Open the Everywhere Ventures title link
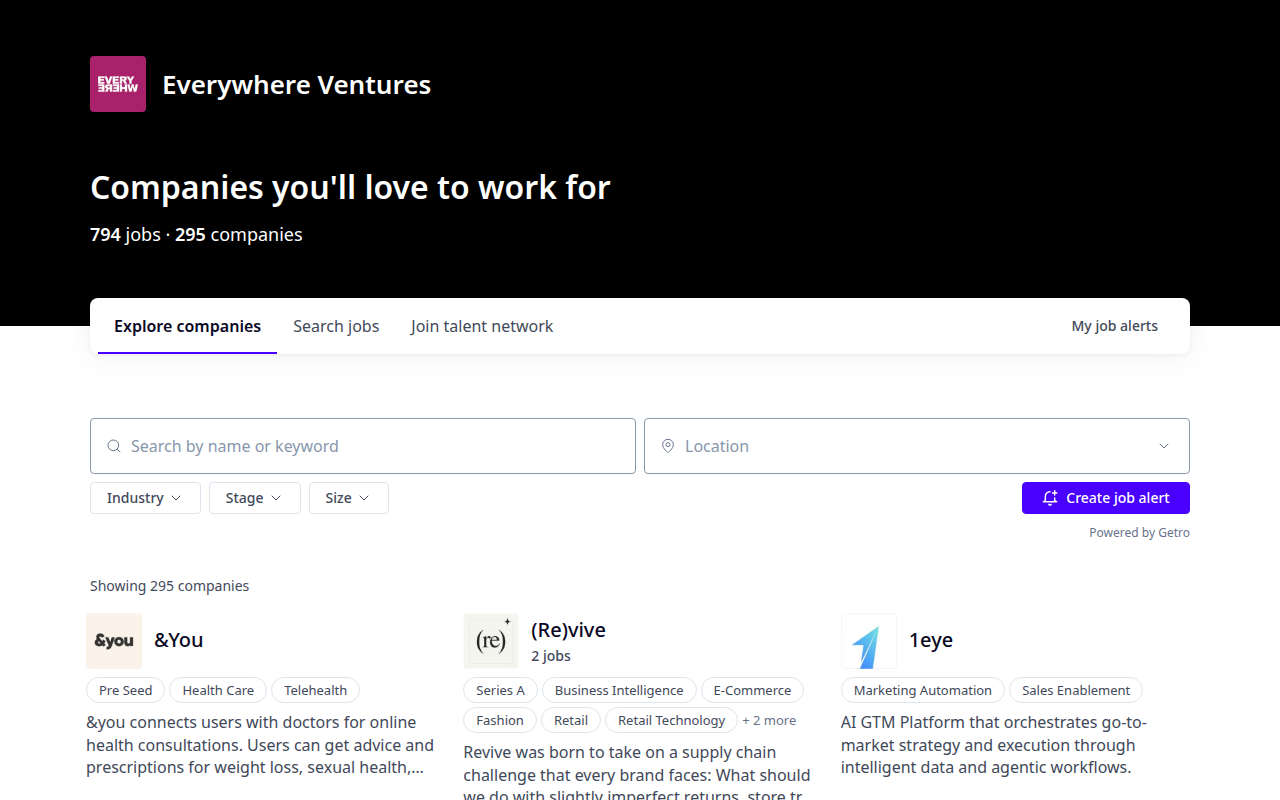Image resolution: width=1280 pixels, height=800 pixels. coord(297,85)
